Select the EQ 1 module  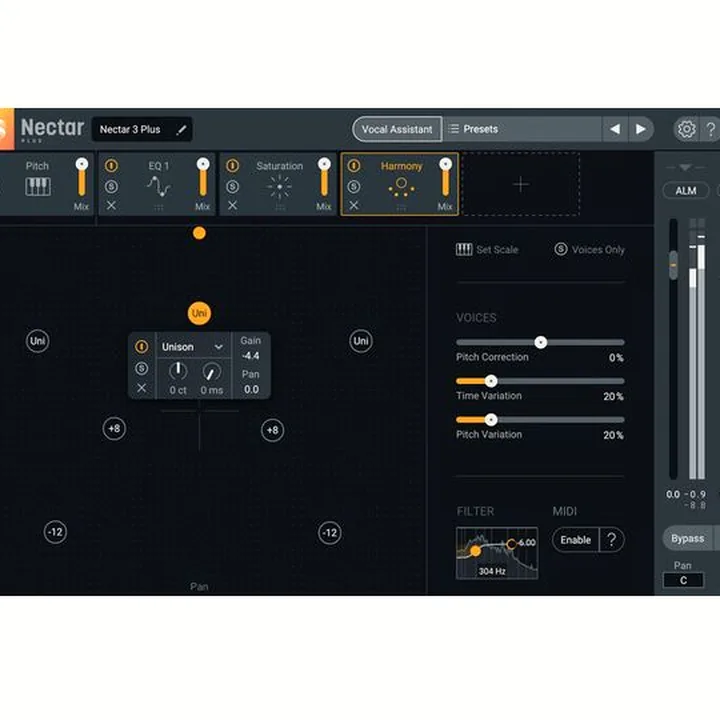[x=157, y=185]
